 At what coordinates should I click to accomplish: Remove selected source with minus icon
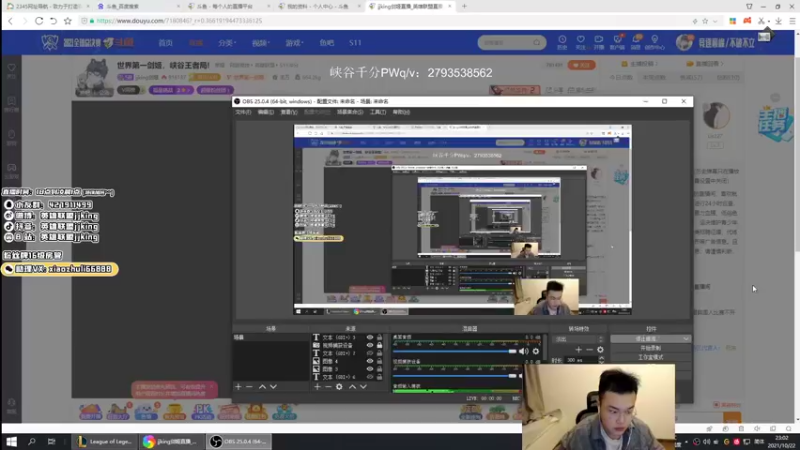(x=328, y=387)
